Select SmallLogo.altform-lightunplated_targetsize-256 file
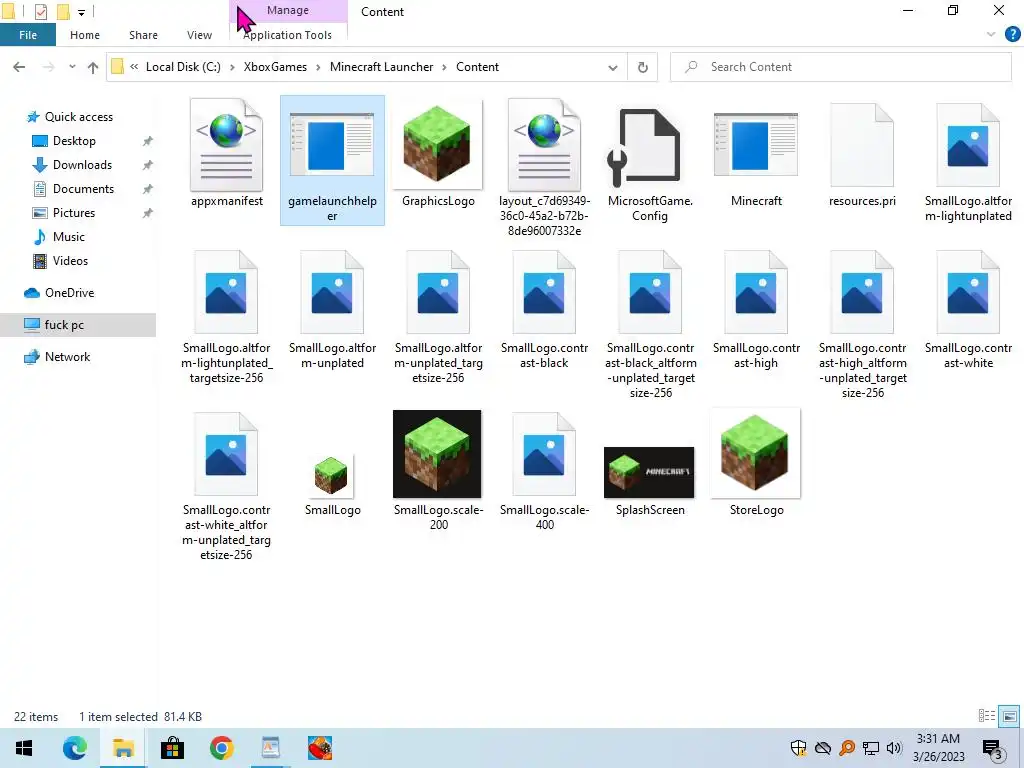The width and height of the screenshot is (1024, 768). (227, 317)
